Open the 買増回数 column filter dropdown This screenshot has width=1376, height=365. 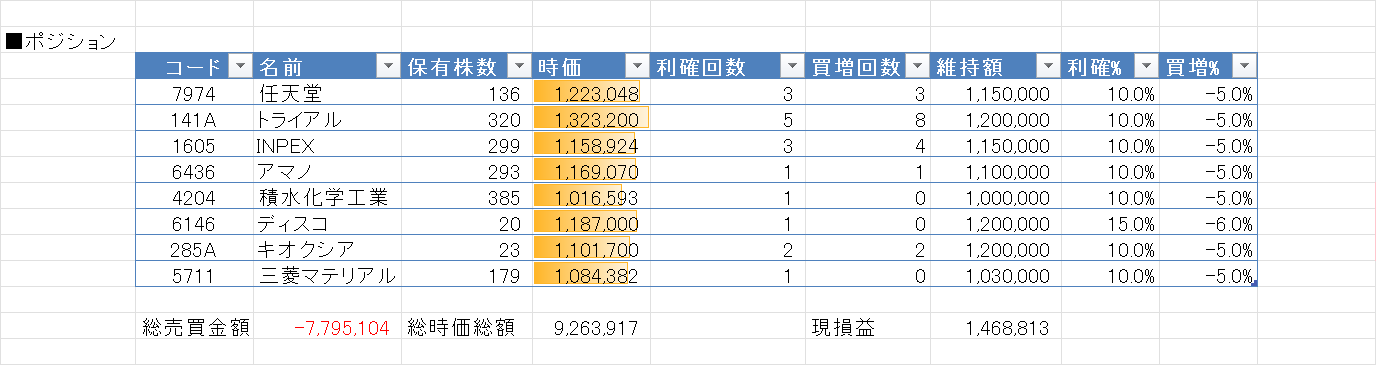(x=917, y=67)
